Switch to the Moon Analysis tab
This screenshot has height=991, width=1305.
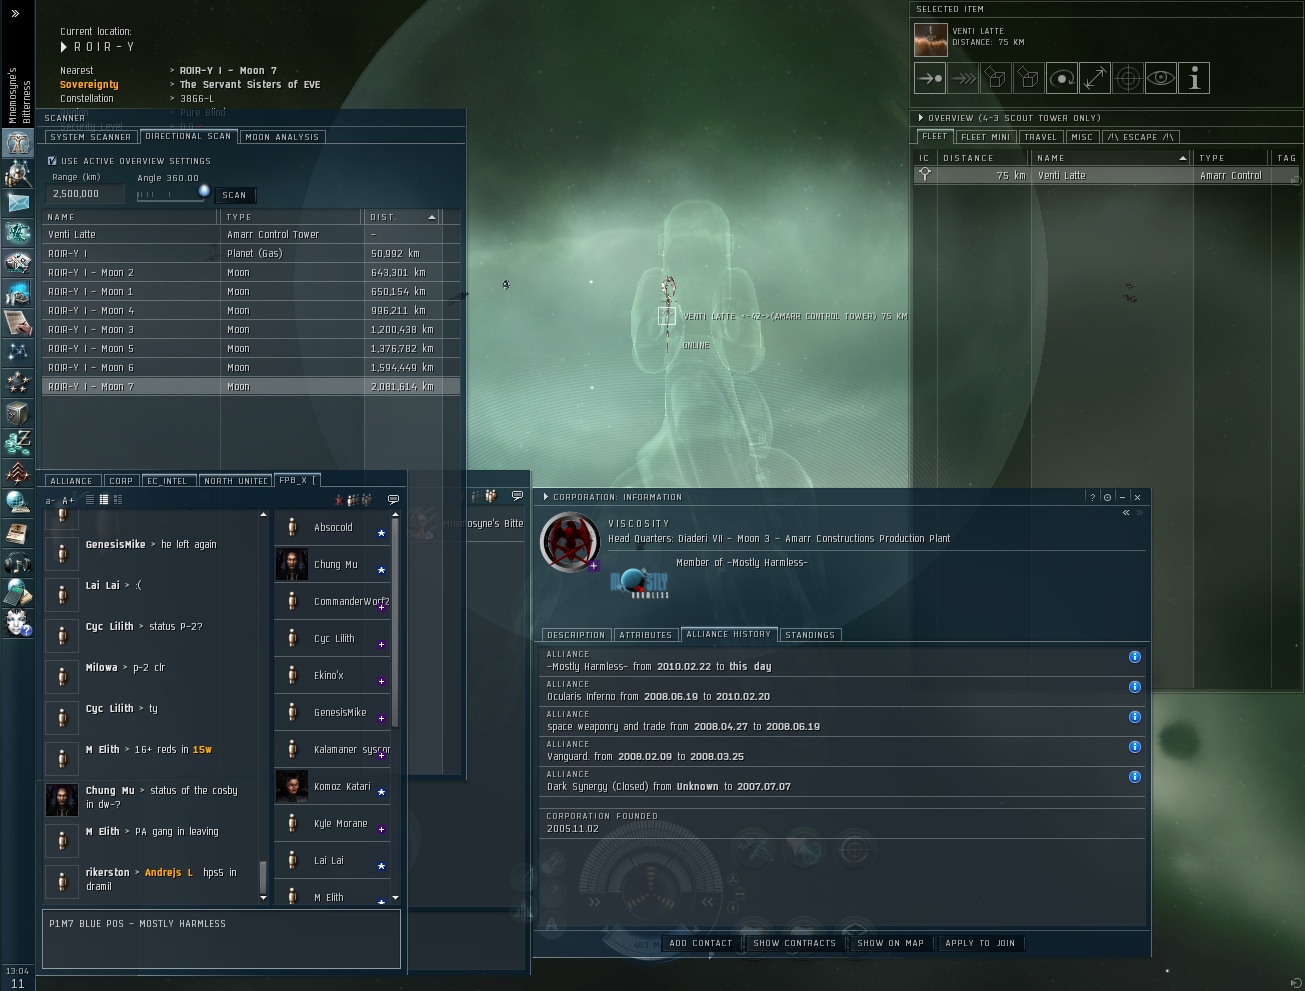click(x=282, y=137)
